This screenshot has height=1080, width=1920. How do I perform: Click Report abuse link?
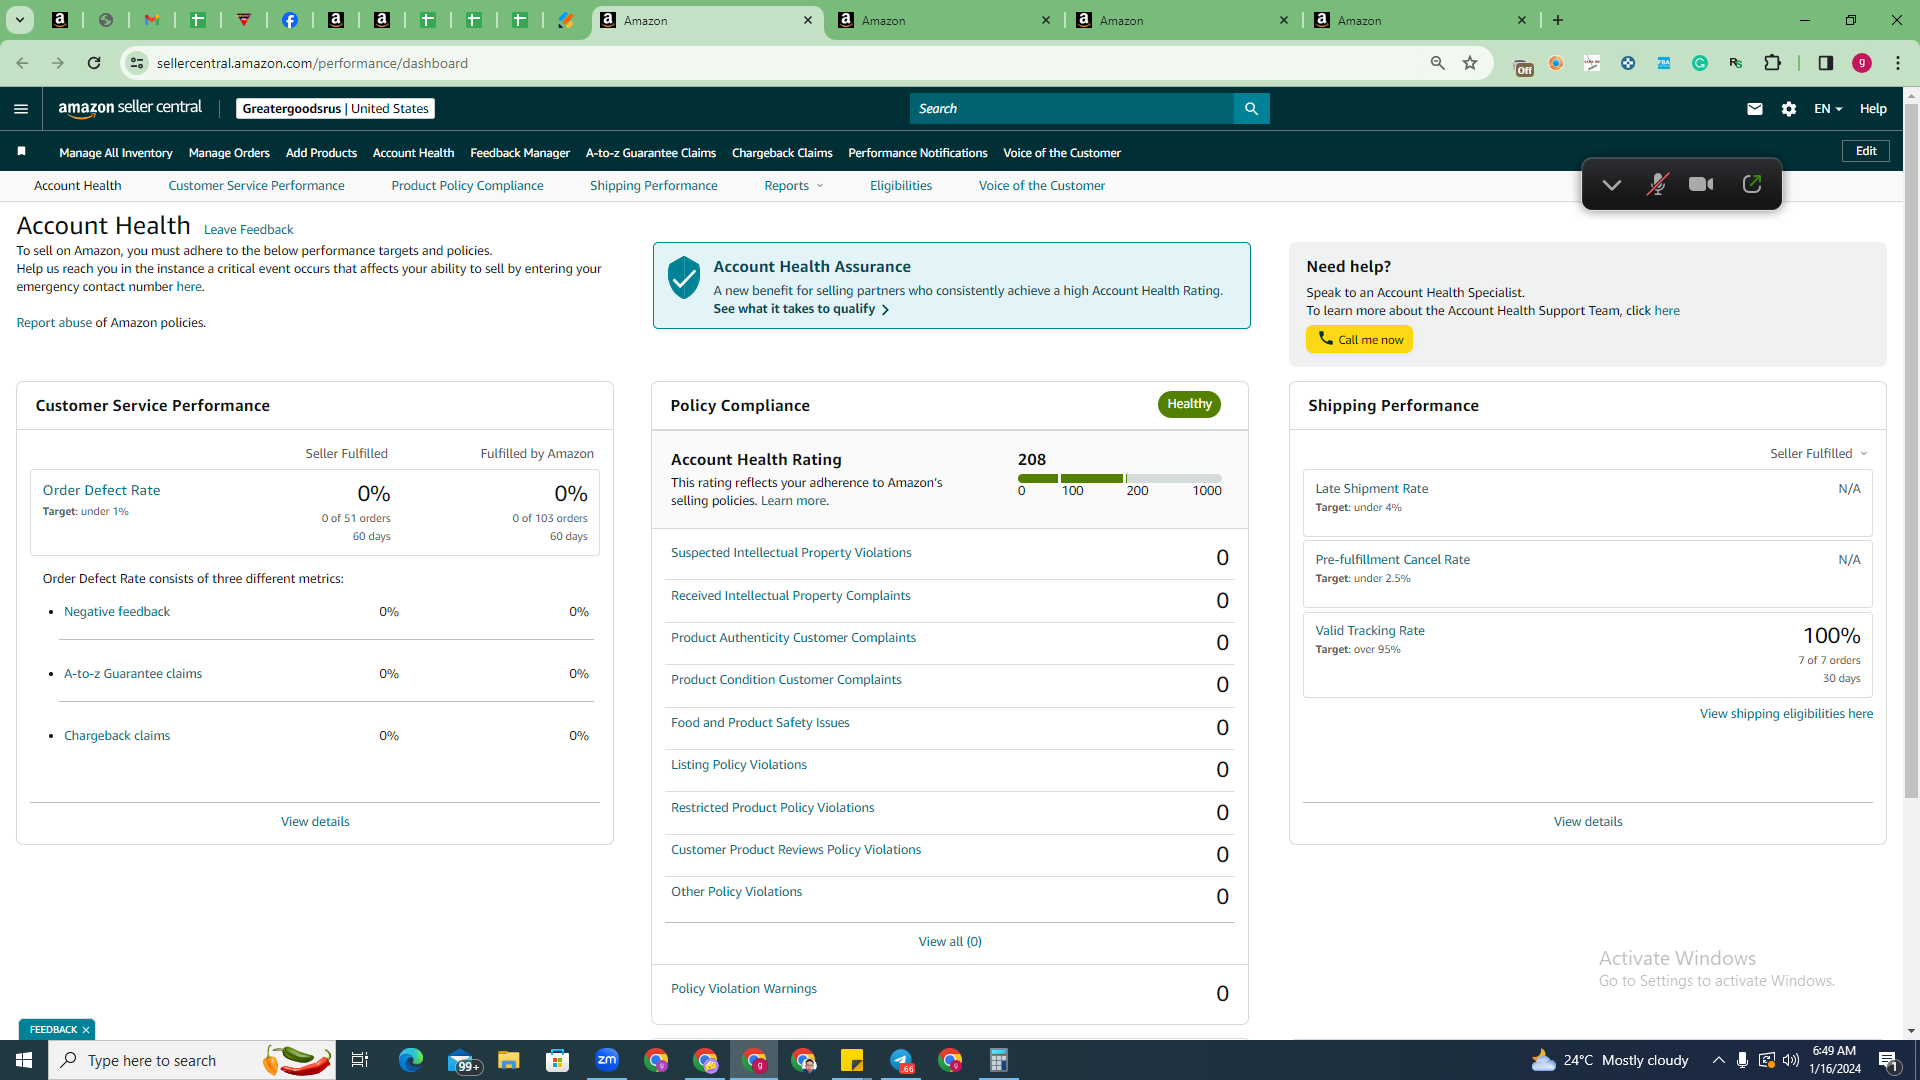click(x=54, y=323)
